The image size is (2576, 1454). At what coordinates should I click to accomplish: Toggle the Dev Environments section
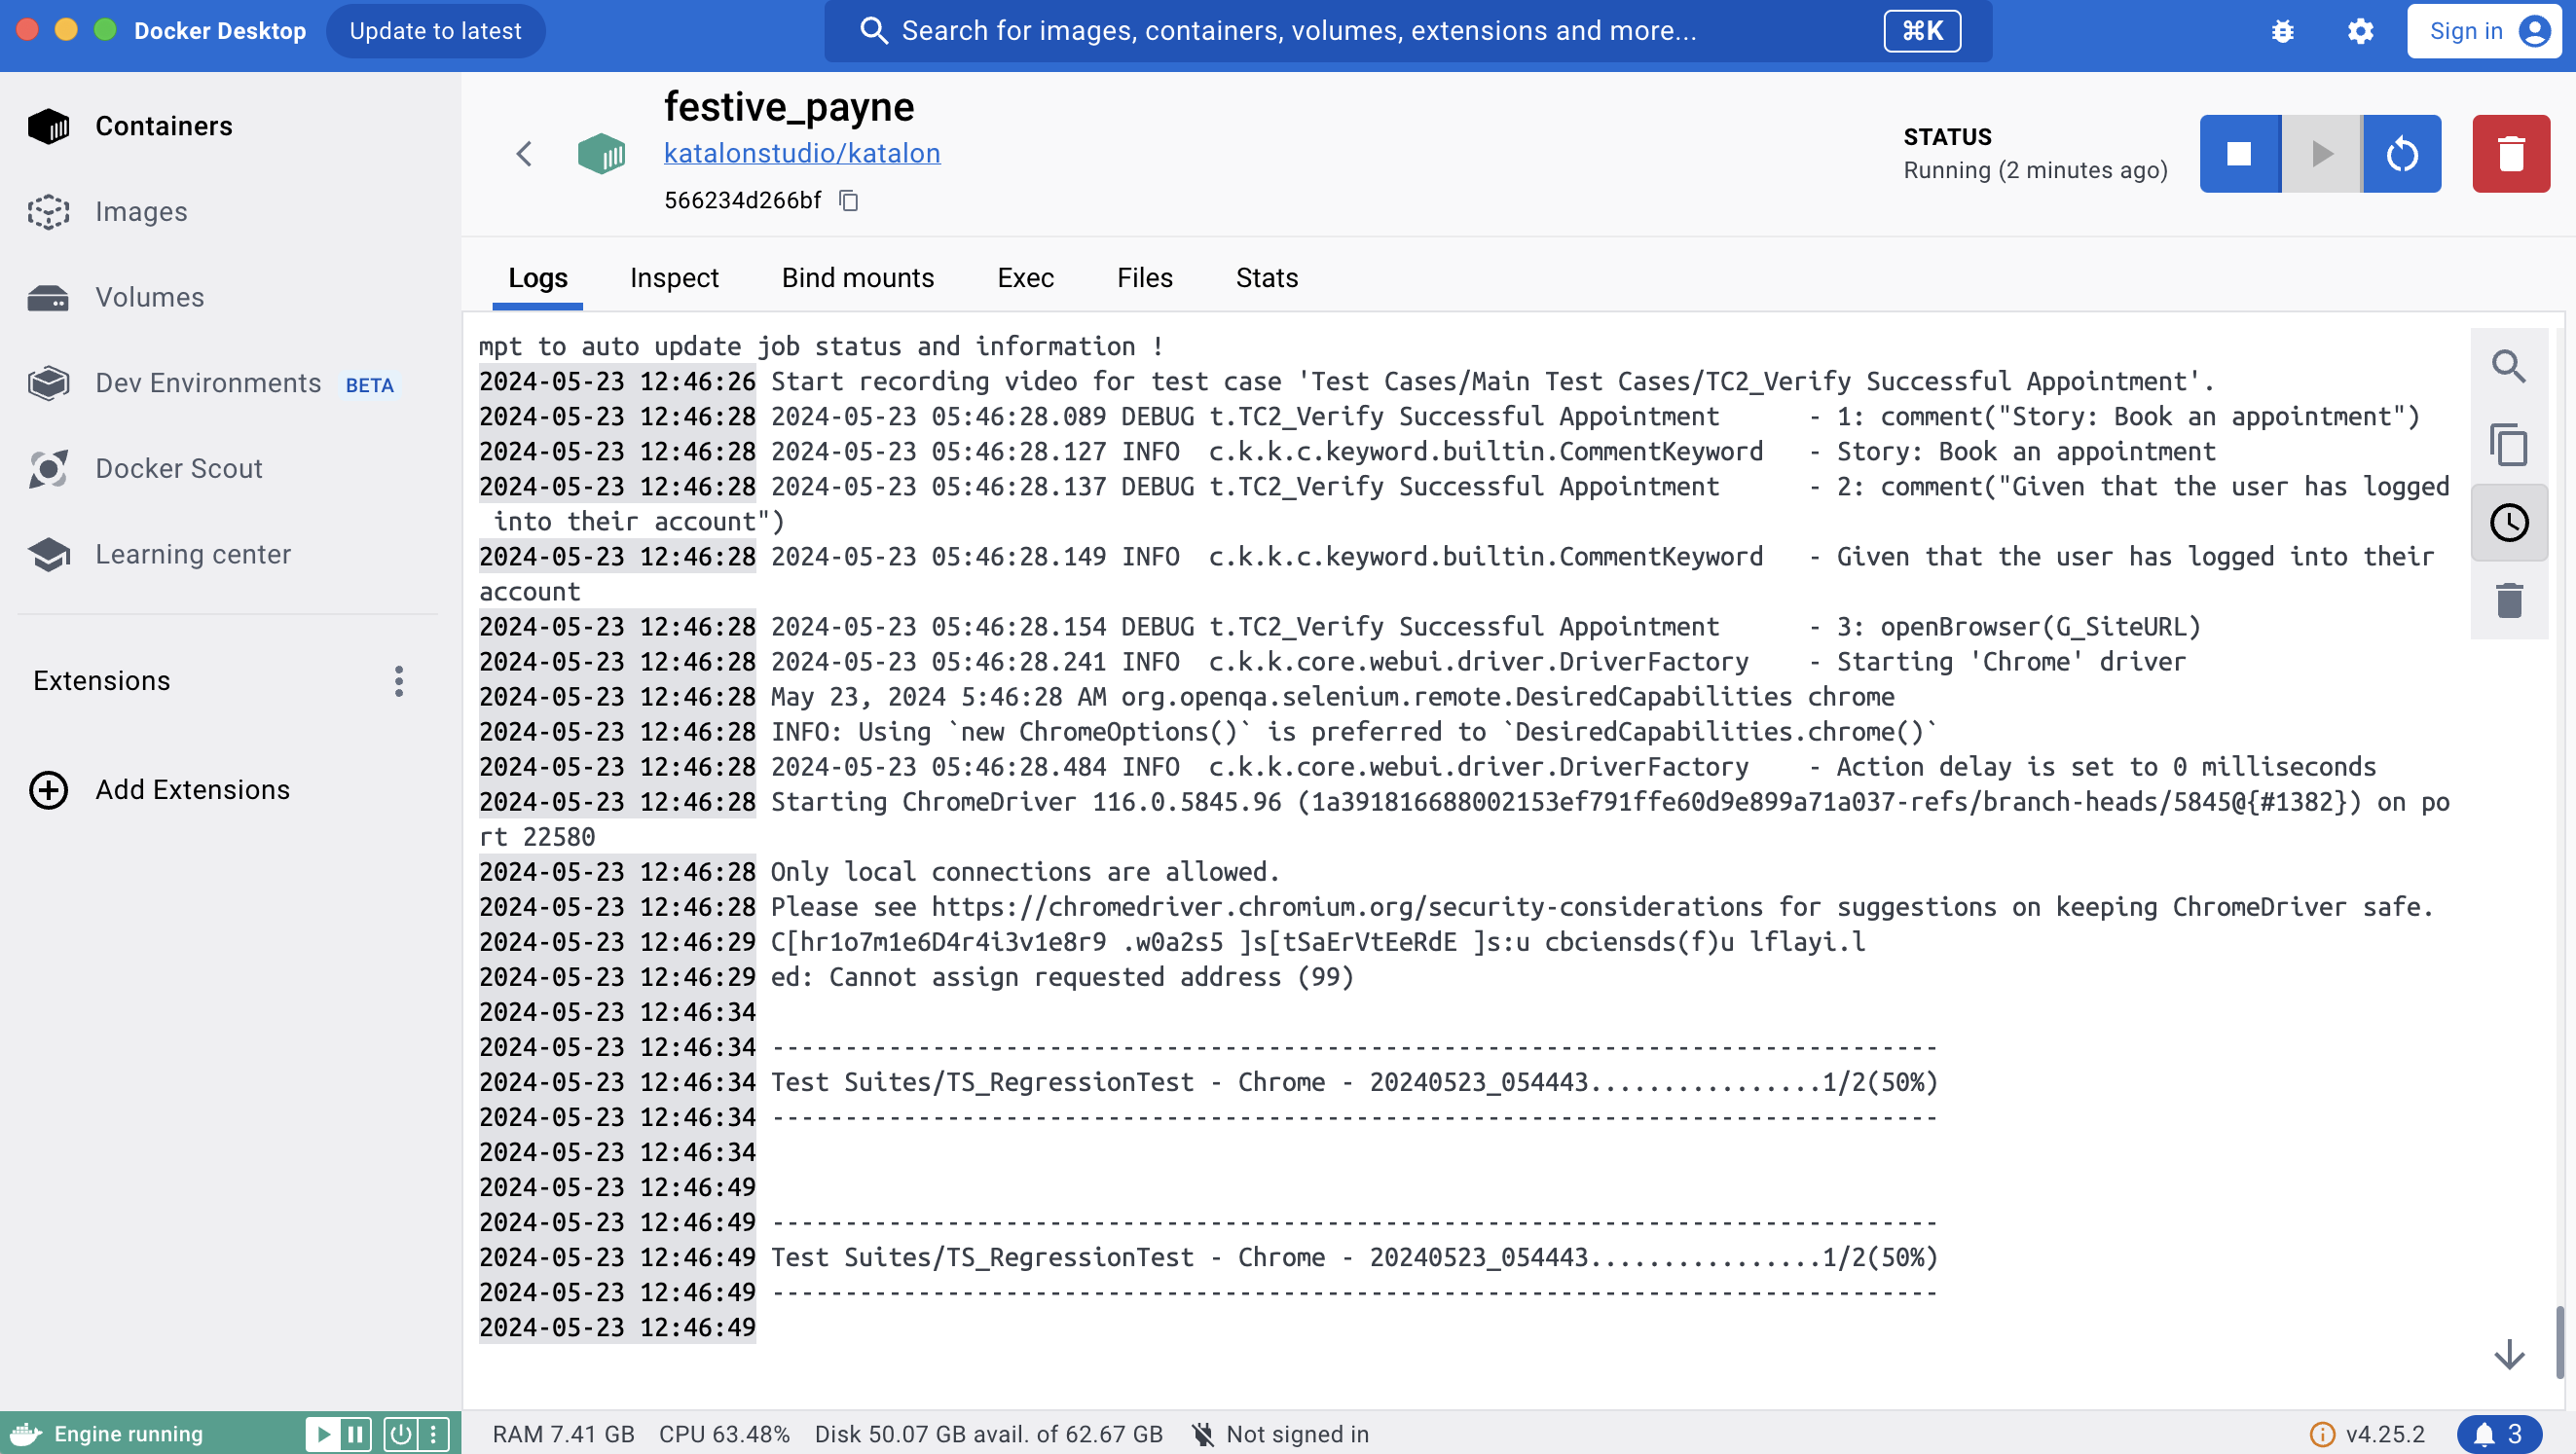[x=210, y=383]
